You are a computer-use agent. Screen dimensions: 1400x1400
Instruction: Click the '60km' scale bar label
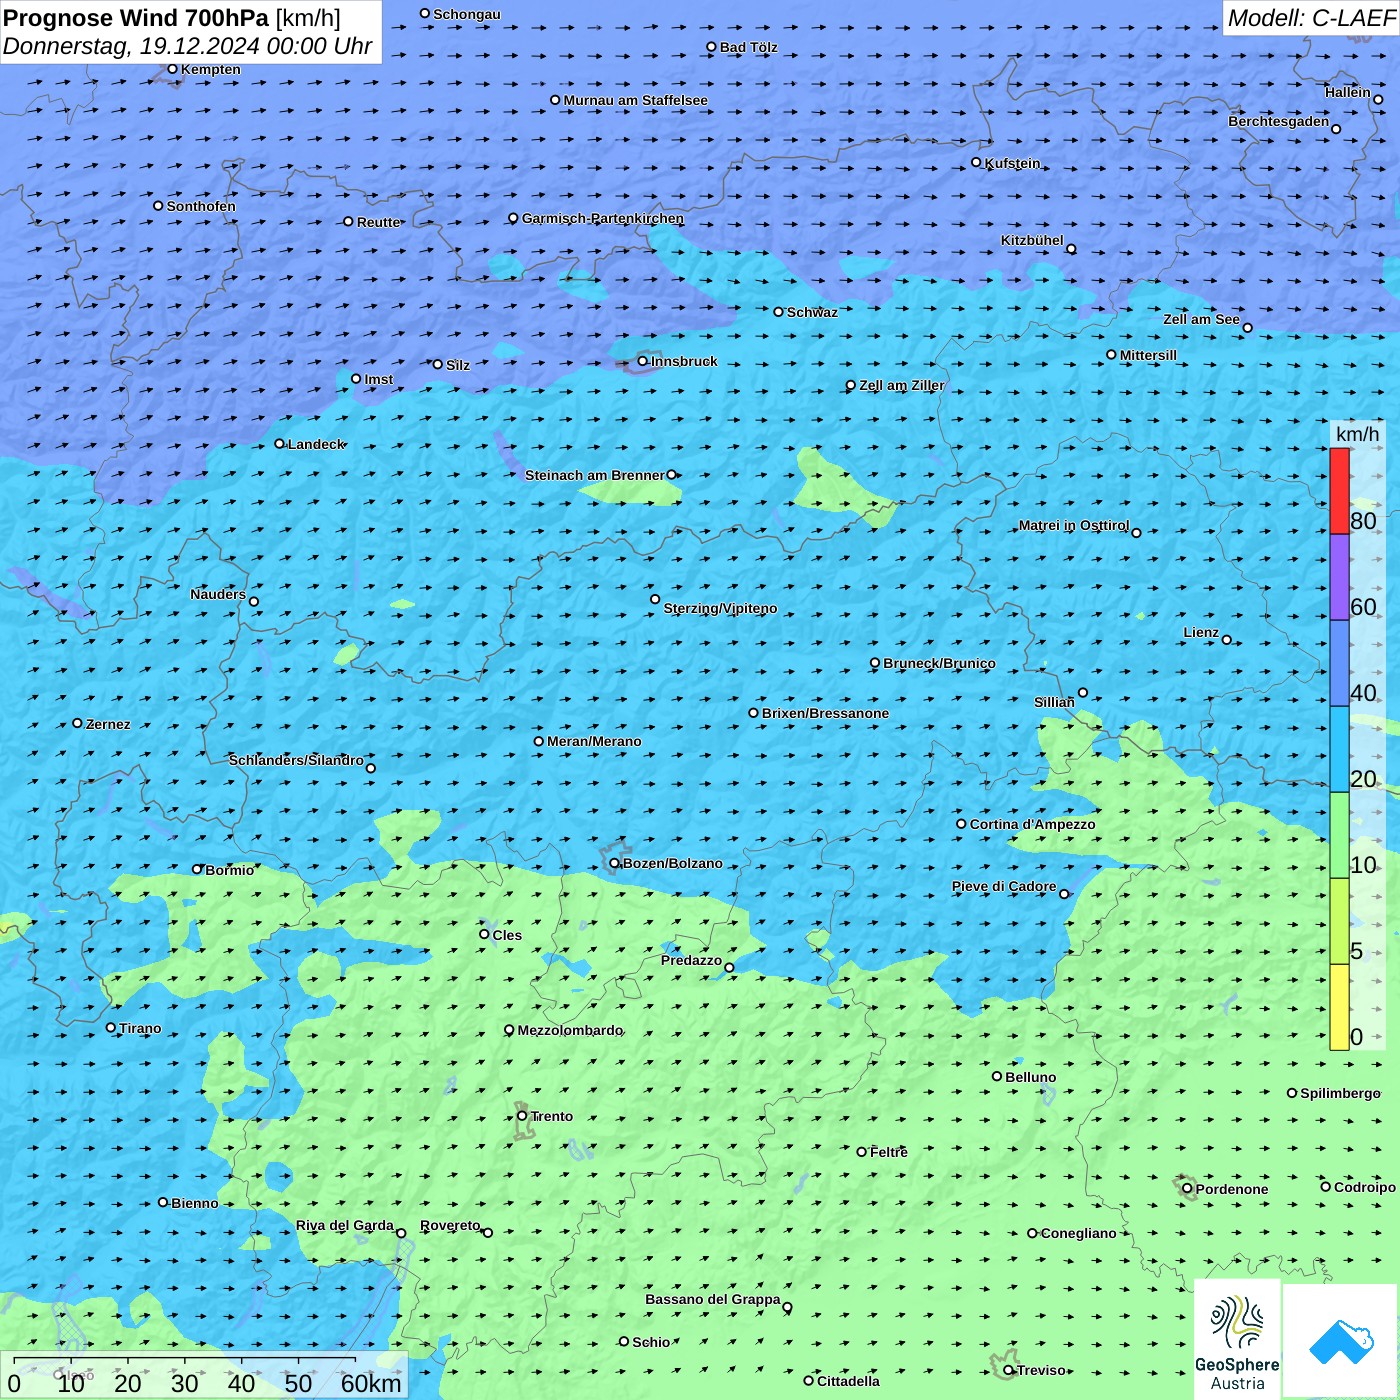[371, 1383]
